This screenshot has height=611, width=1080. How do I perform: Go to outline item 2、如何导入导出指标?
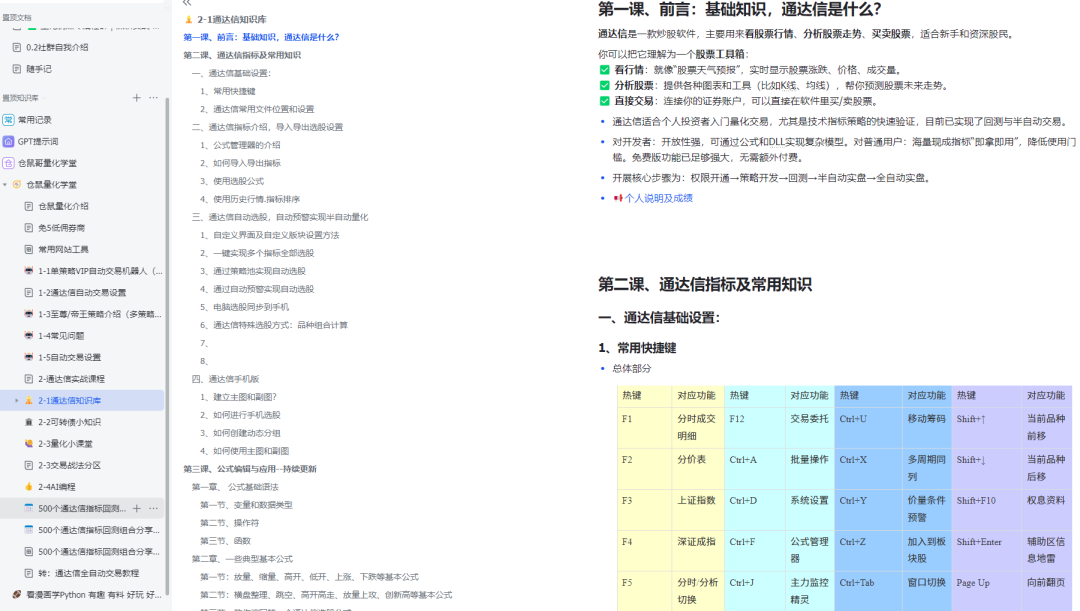pos(240,163)
